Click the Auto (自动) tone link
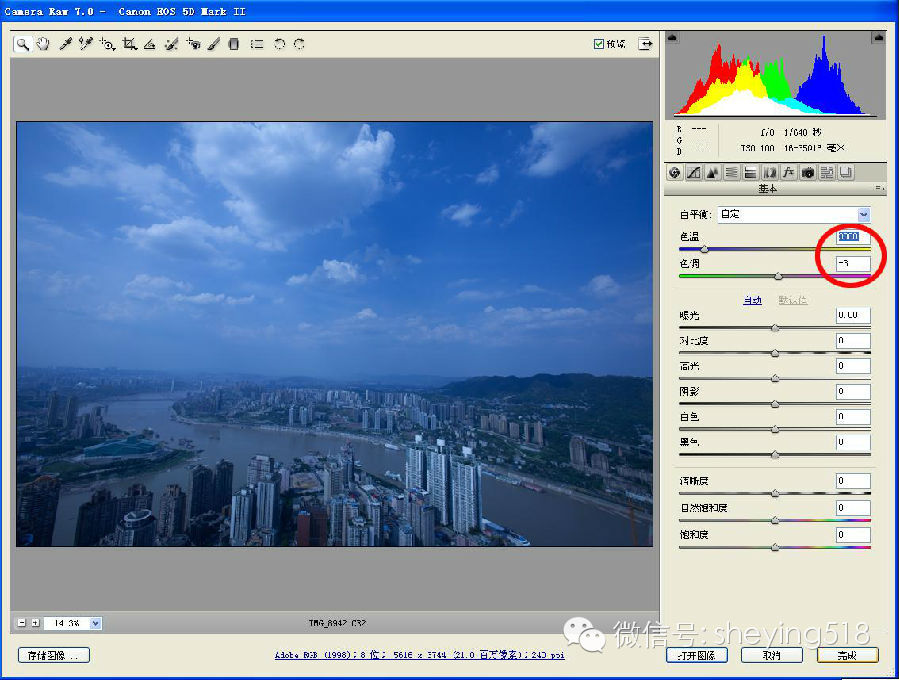This screenshot has width=899, height=680. [x=752, y=300]
